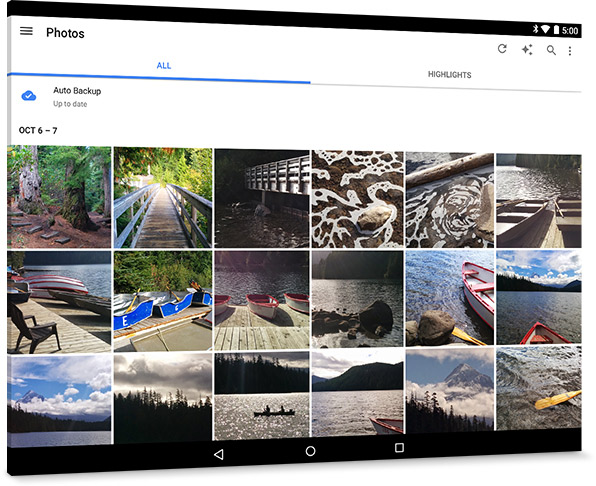The height and width of the screenshot is (486, 596).
Task: Open the forest trail with steps photo
Action: coord(59,197)
